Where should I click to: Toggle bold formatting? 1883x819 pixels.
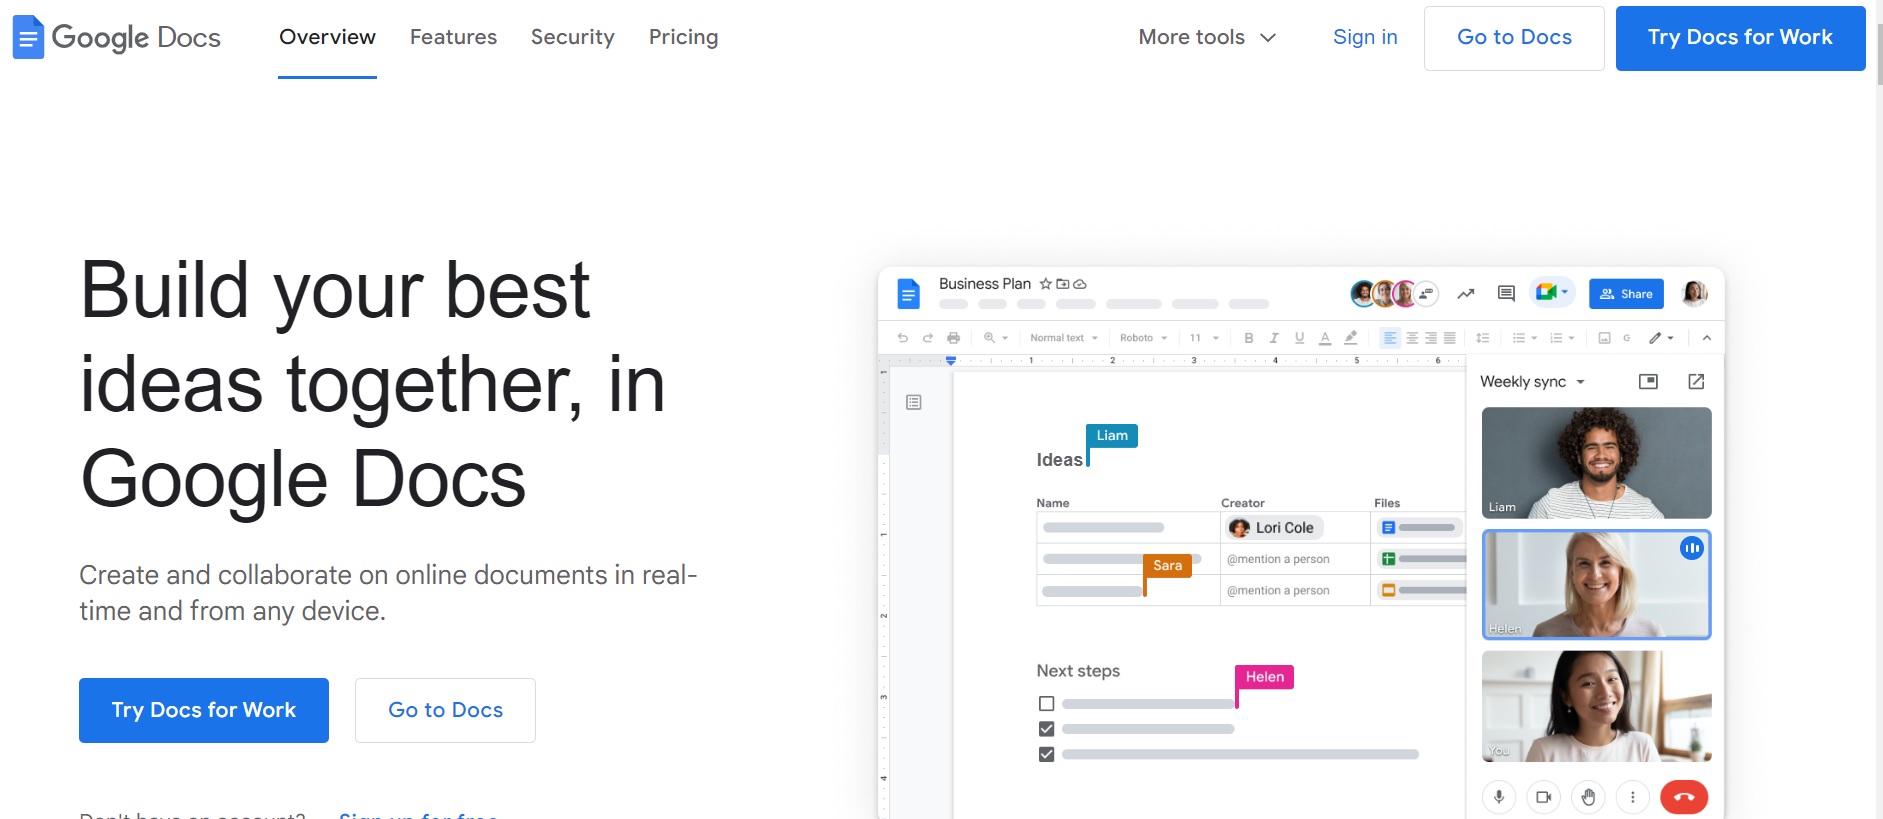coord(1248,338)
